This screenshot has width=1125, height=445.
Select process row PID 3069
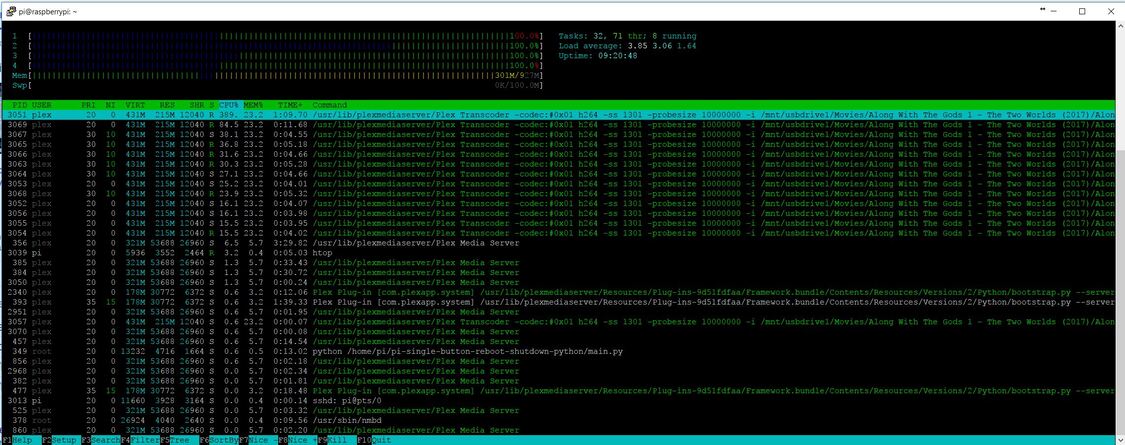(x=560, y=124)
